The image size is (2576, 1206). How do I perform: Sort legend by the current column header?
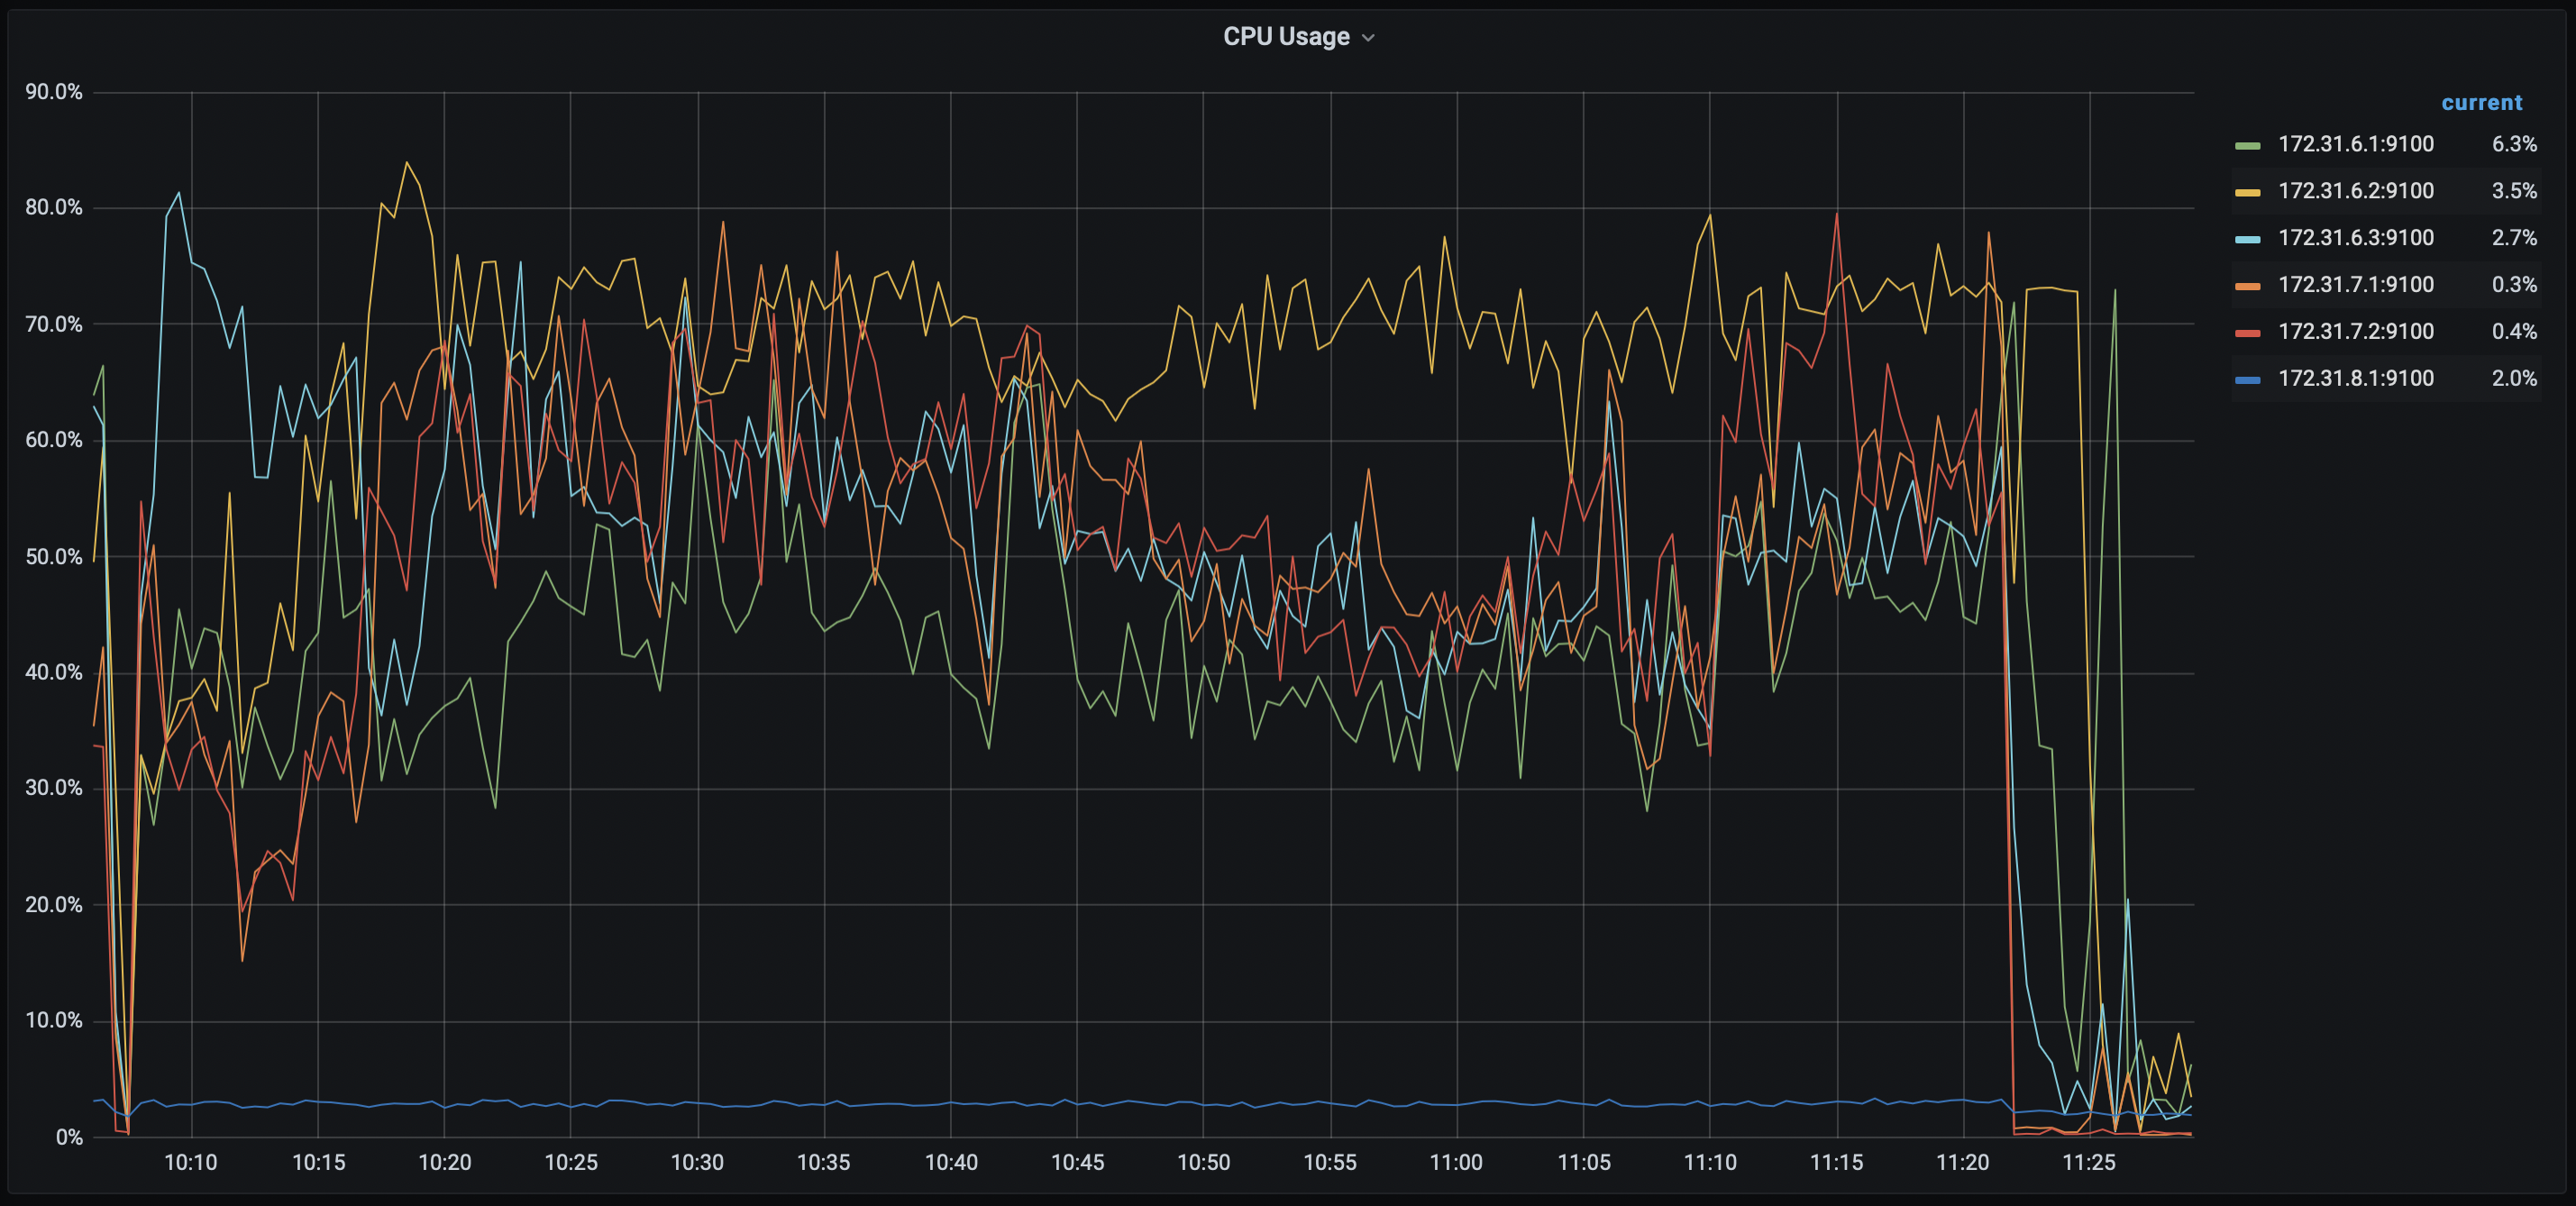2481,103
